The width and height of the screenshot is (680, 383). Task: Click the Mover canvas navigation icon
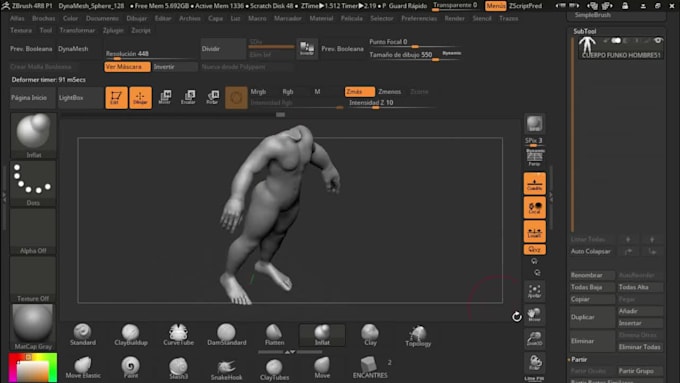click(534, 314)
